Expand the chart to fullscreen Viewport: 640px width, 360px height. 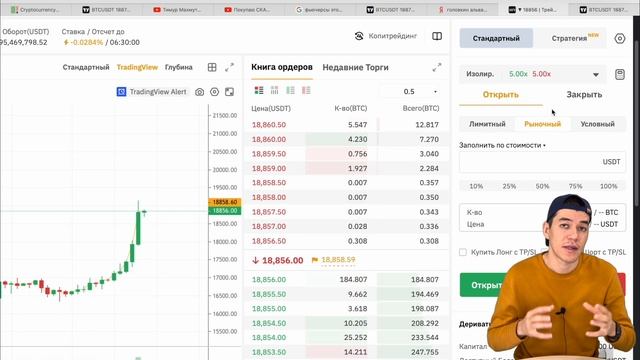tap(229, 67)
